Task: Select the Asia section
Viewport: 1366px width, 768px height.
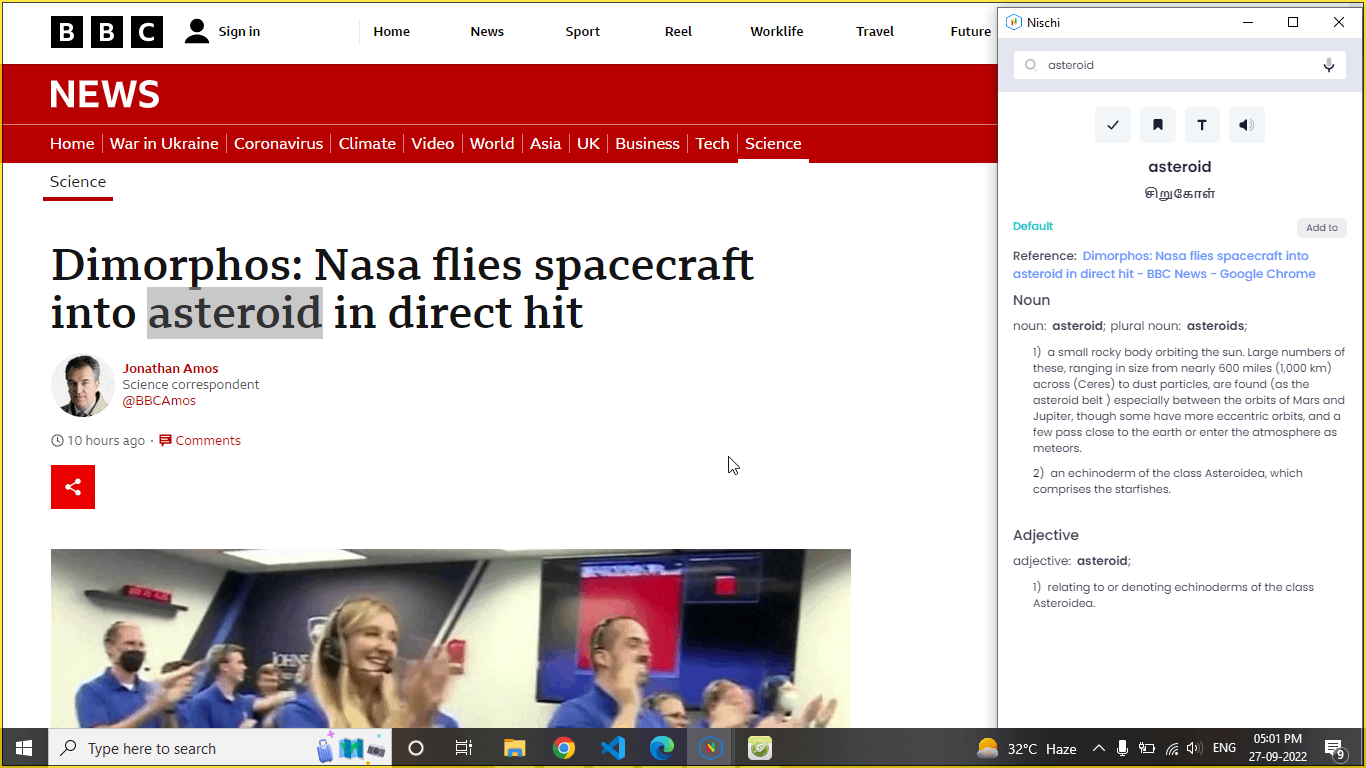Action: 545,144
